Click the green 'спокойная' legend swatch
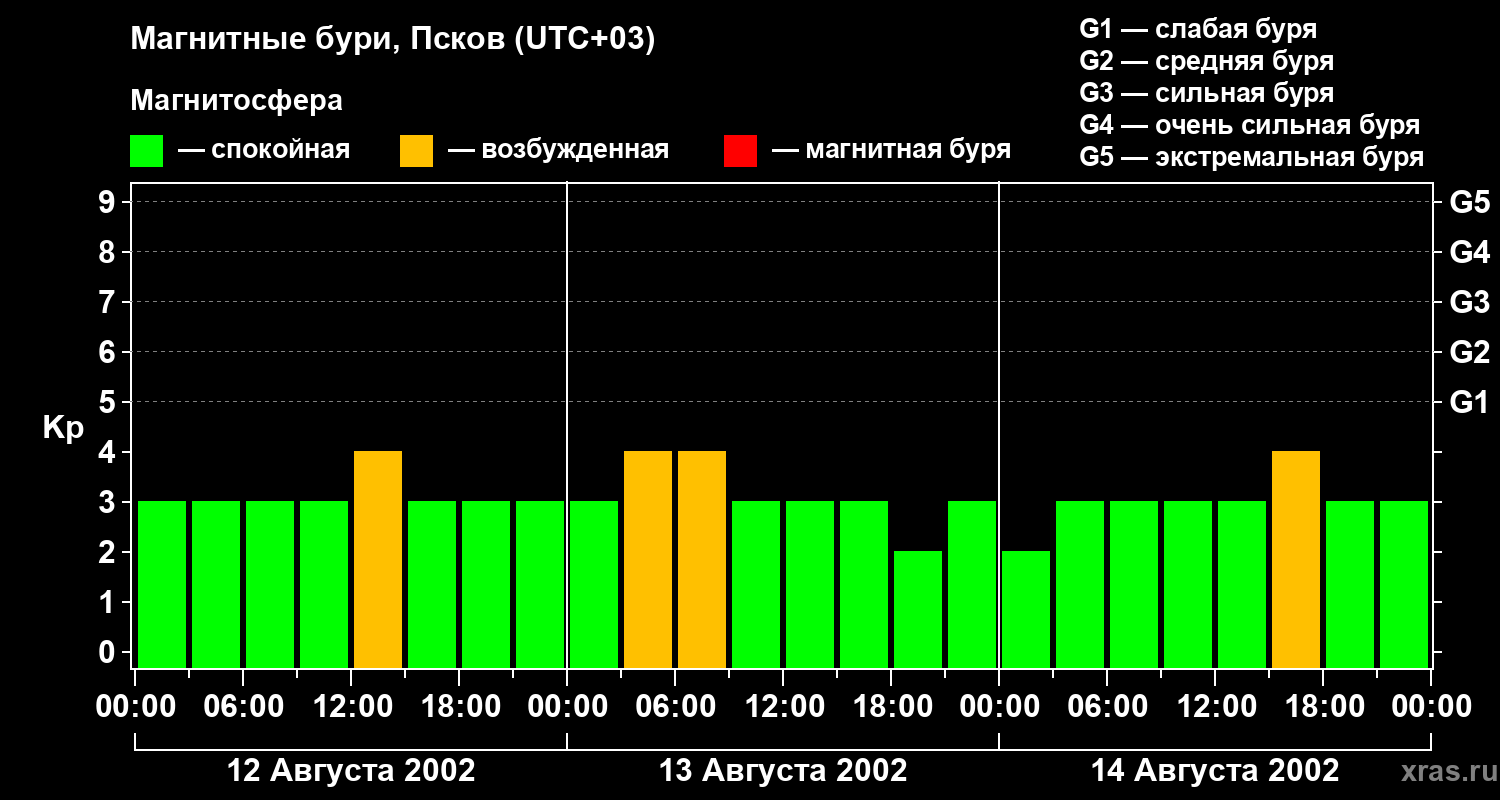This screenshot has width=1500, height=800. point(146,151)
